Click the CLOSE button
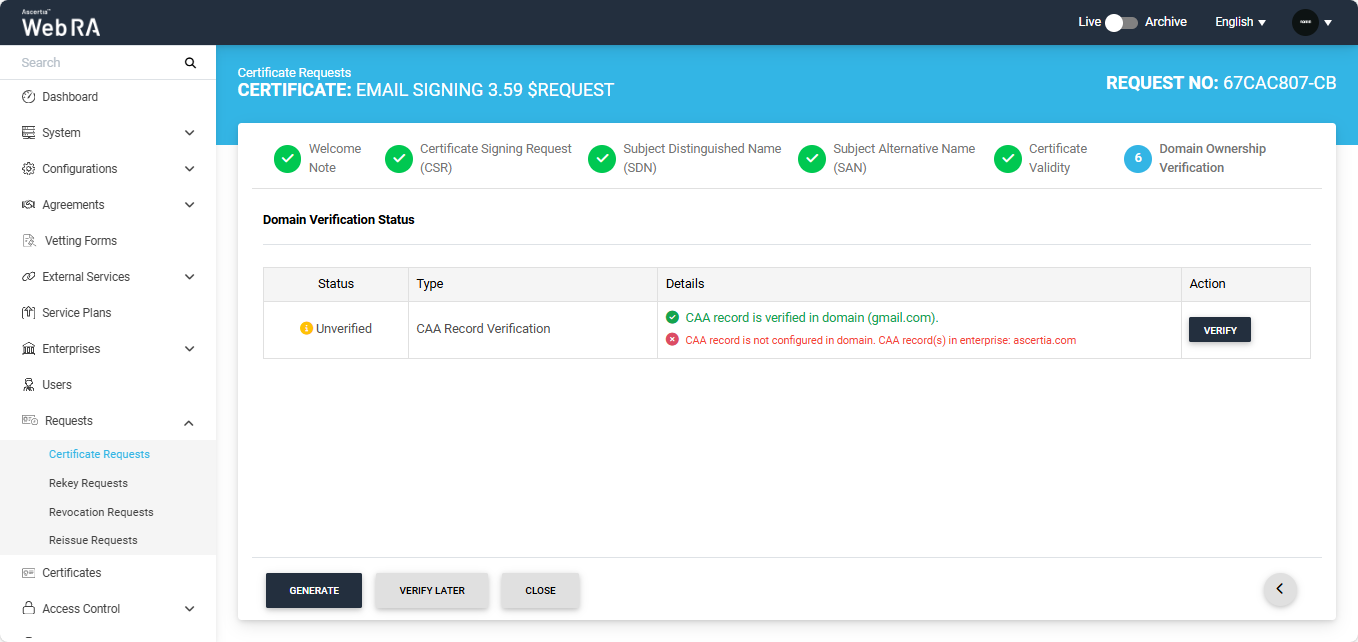The image size is (1358, 642). pos(540,591)
